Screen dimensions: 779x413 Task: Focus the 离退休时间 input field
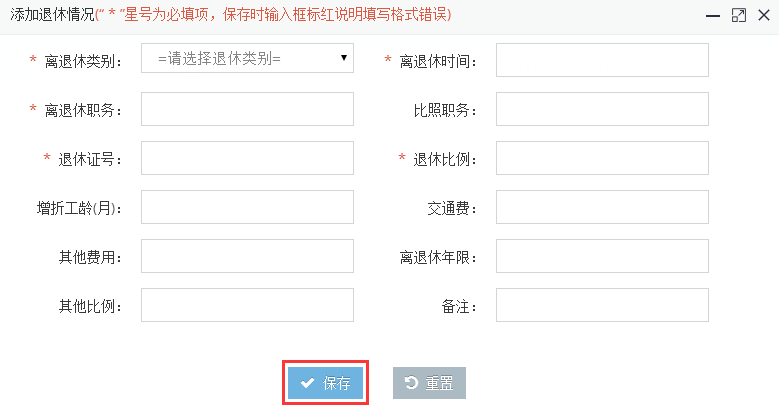[x=602, y=60]
